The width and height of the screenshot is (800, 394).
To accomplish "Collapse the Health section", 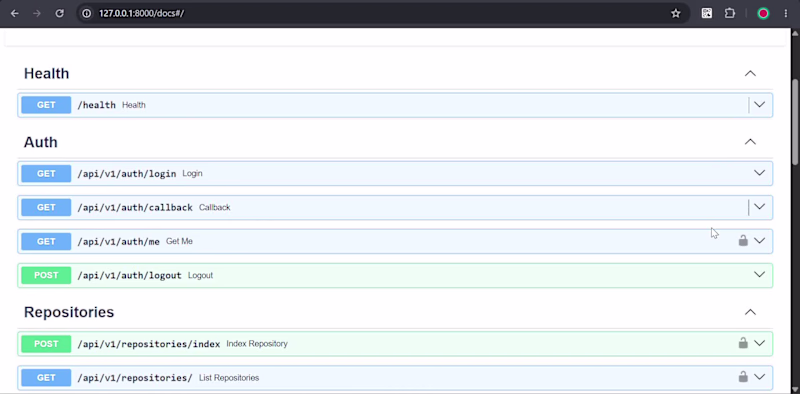I will click(x=750, y=73).
